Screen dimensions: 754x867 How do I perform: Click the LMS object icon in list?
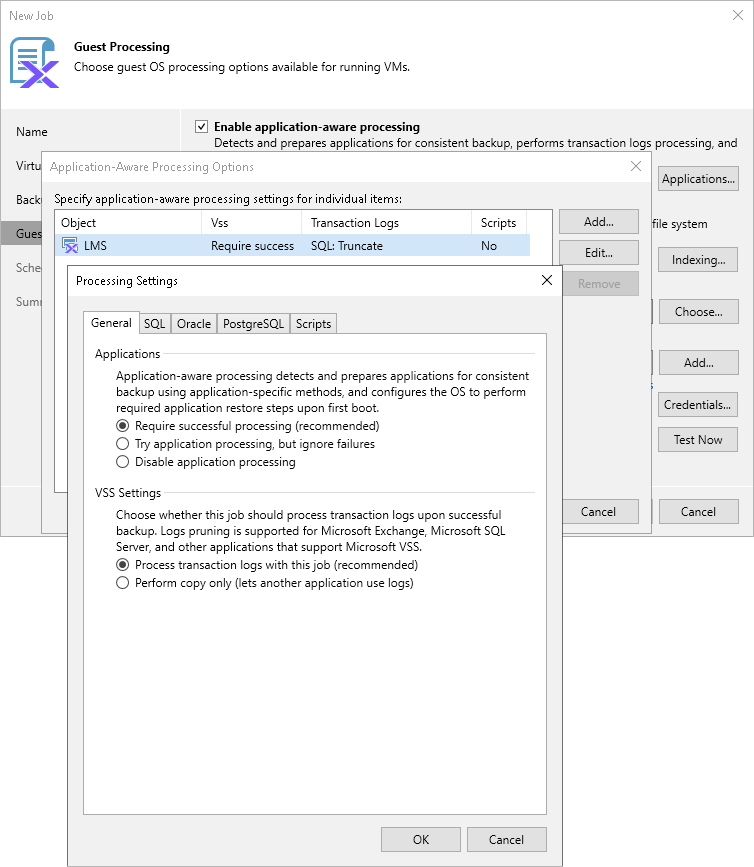(x=70, y=245)
